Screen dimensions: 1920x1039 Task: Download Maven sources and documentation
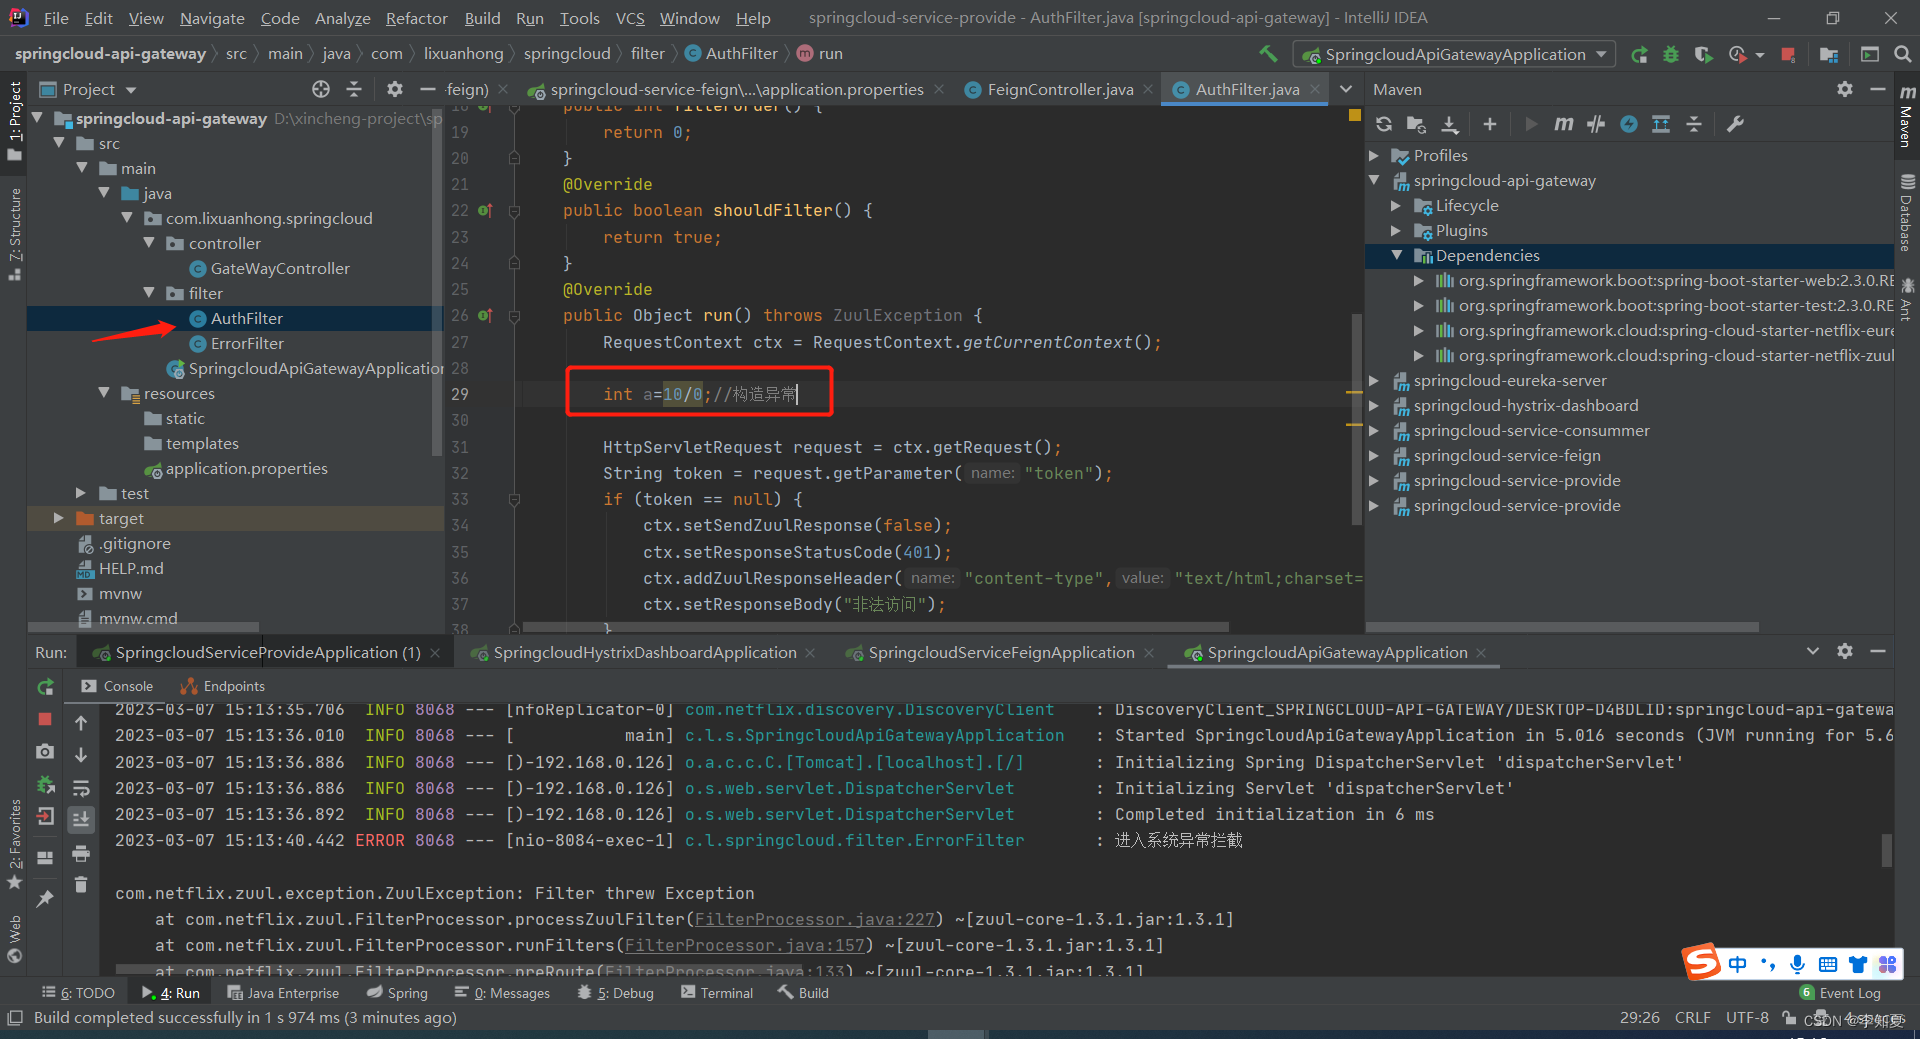coord(1450,124)
